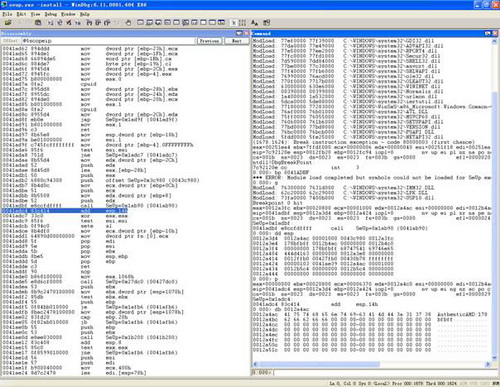Click the Open Source File toolbar icon
This screenshot has width=500, height=387.
8,23
